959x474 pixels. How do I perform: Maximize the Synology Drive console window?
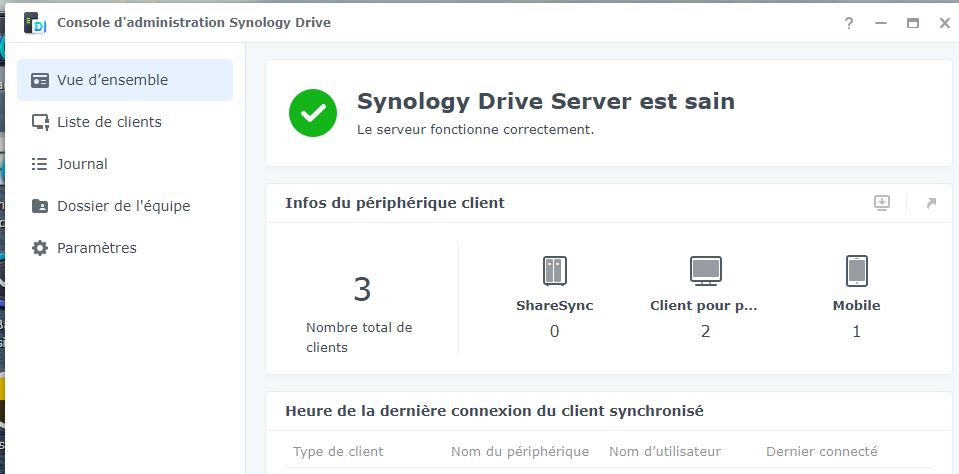coord(913,23)
